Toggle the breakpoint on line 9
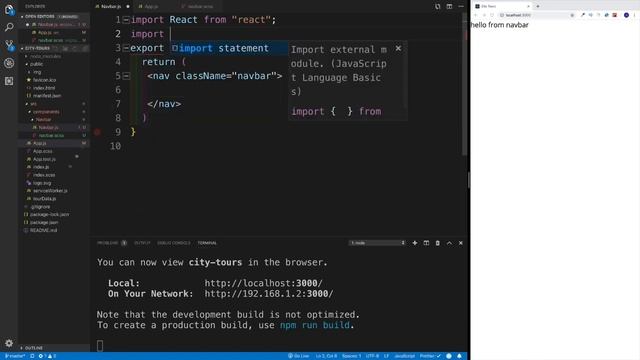The image size is (640, 360). [x=97, y=132]
